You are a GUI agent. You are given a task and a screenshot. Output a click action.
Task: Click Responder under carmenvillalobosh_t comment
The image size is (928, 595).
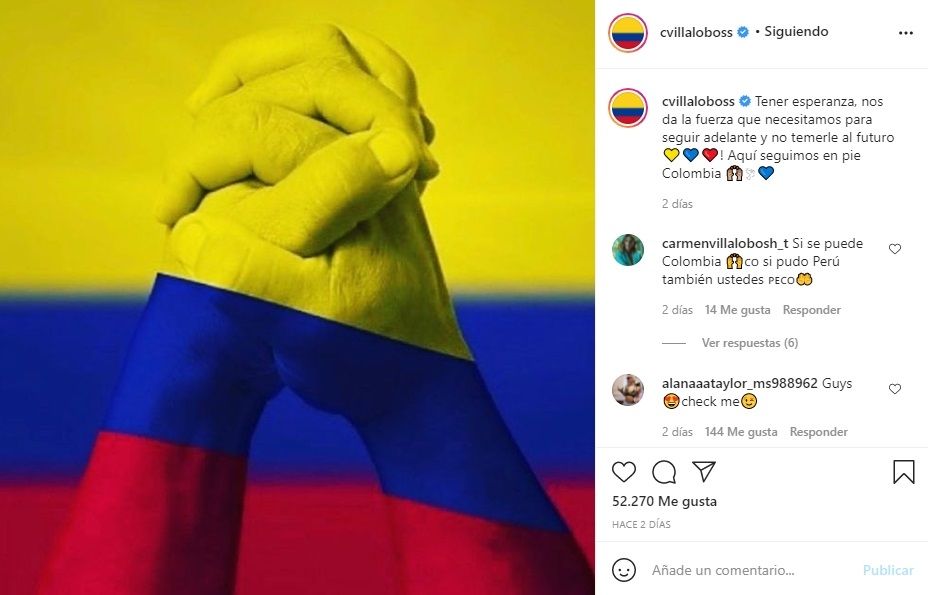click(x=811, y=310)
